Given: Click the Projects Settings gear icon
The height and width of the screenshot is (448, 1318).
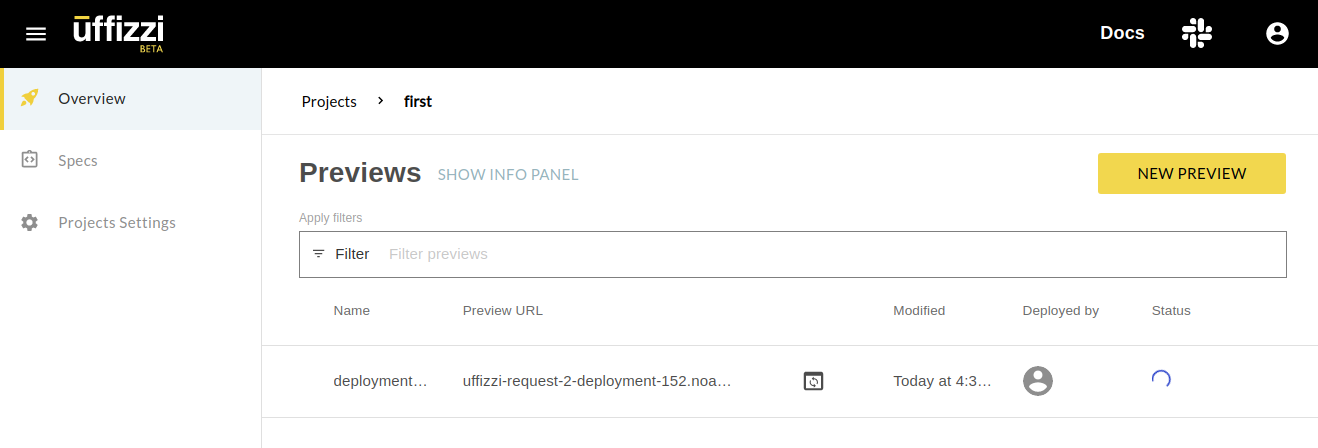Looking at the screenshot, I should pyautogui.click(x=30, y=222).
